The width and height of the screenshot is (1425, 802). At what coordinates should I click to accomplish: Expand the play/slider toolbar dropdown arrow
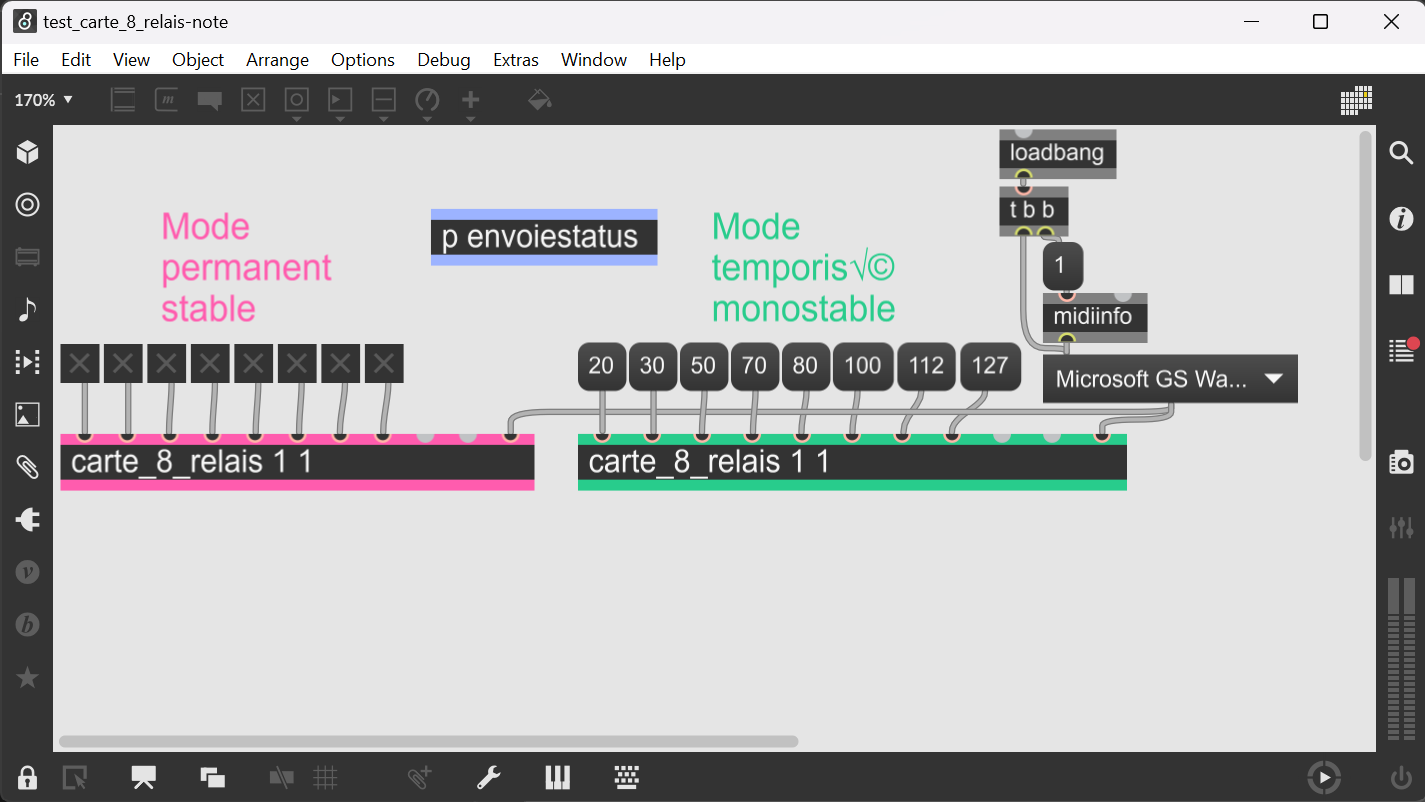click(x=340, y=119)
